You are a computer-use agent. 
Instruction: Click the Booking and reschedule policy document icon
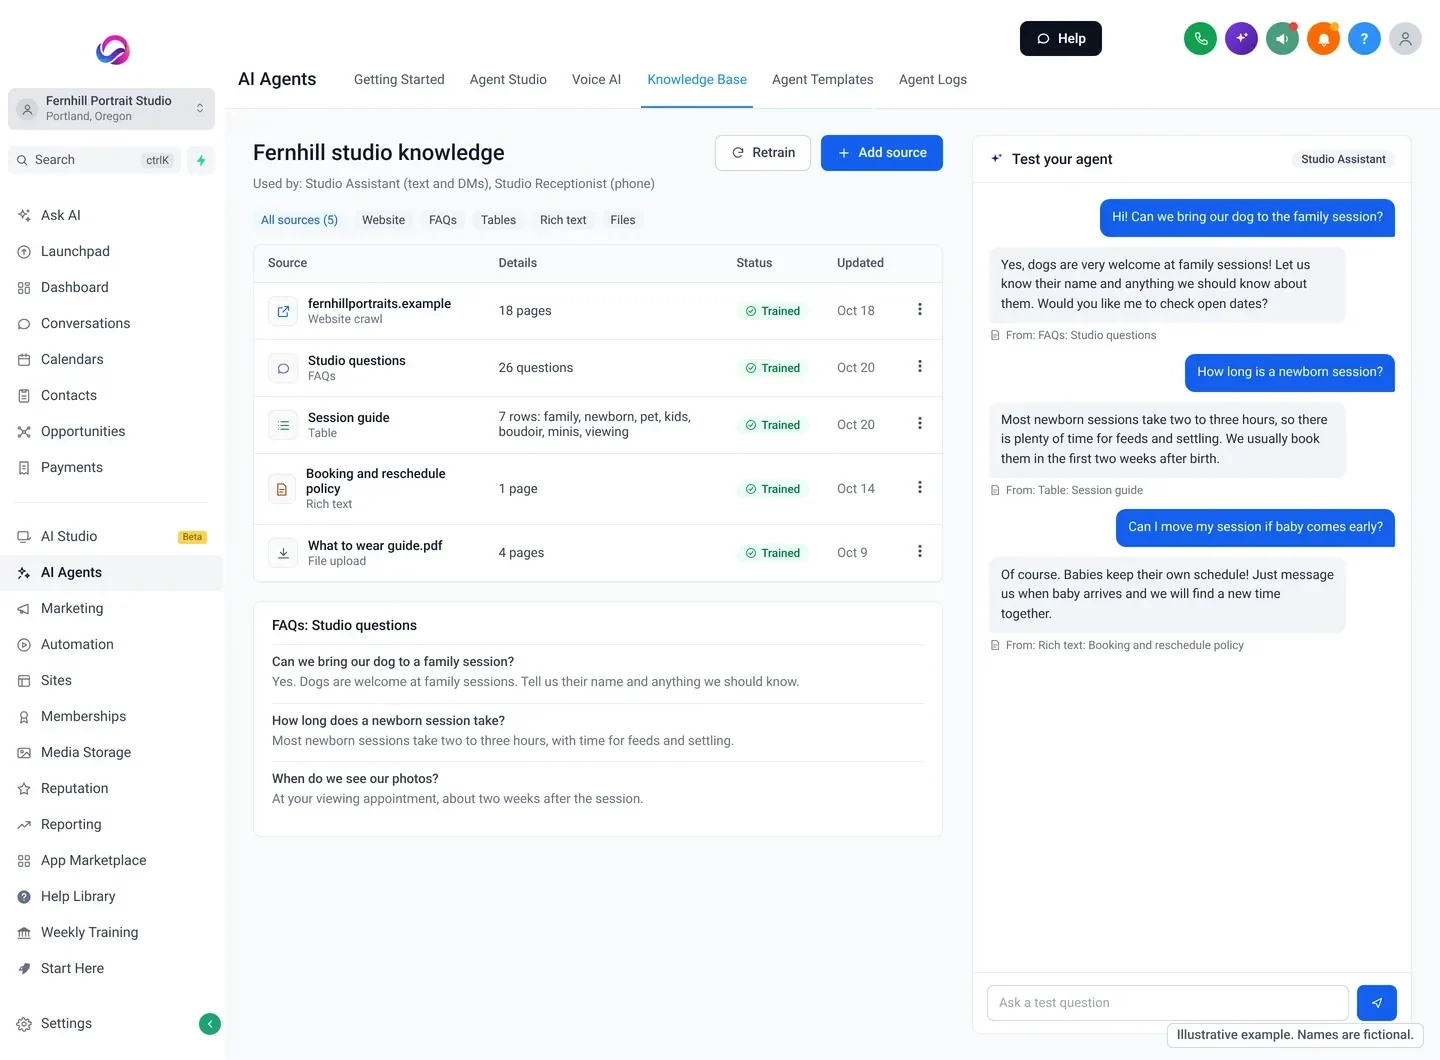(282, 489)
